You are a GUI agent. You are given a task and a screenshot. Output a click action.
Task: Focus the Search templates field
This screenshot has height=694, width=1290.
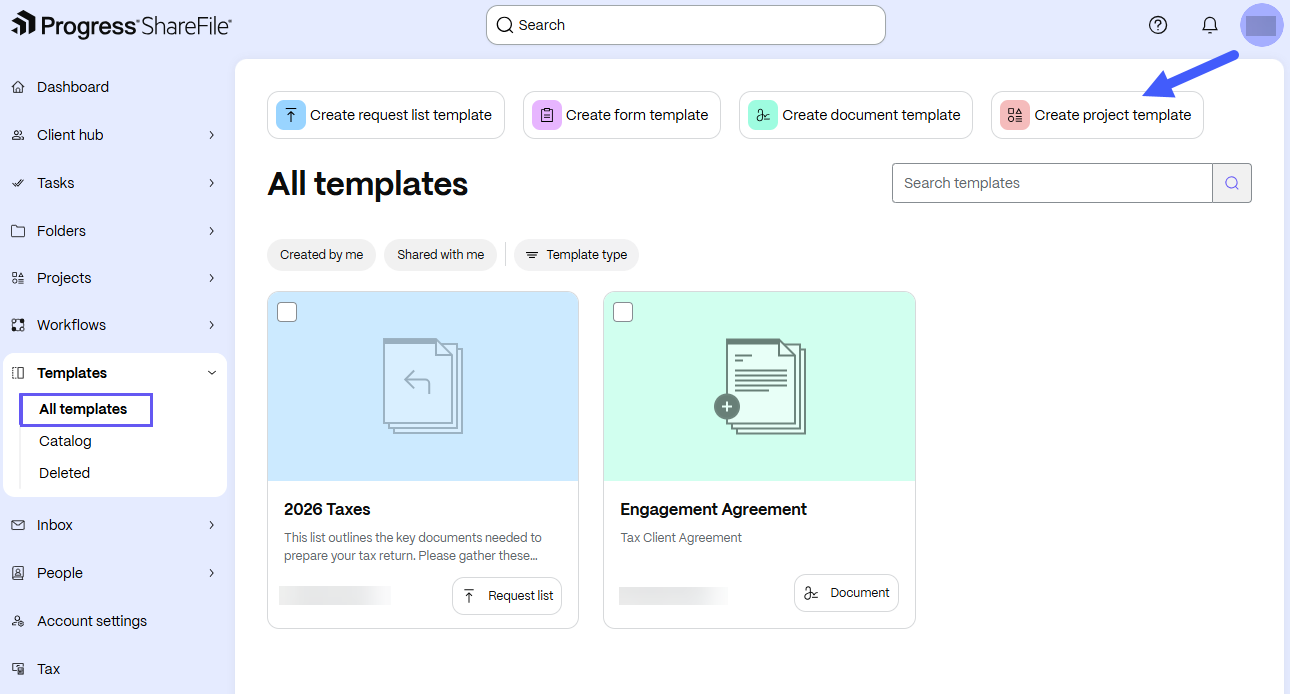click(1052, 183)
